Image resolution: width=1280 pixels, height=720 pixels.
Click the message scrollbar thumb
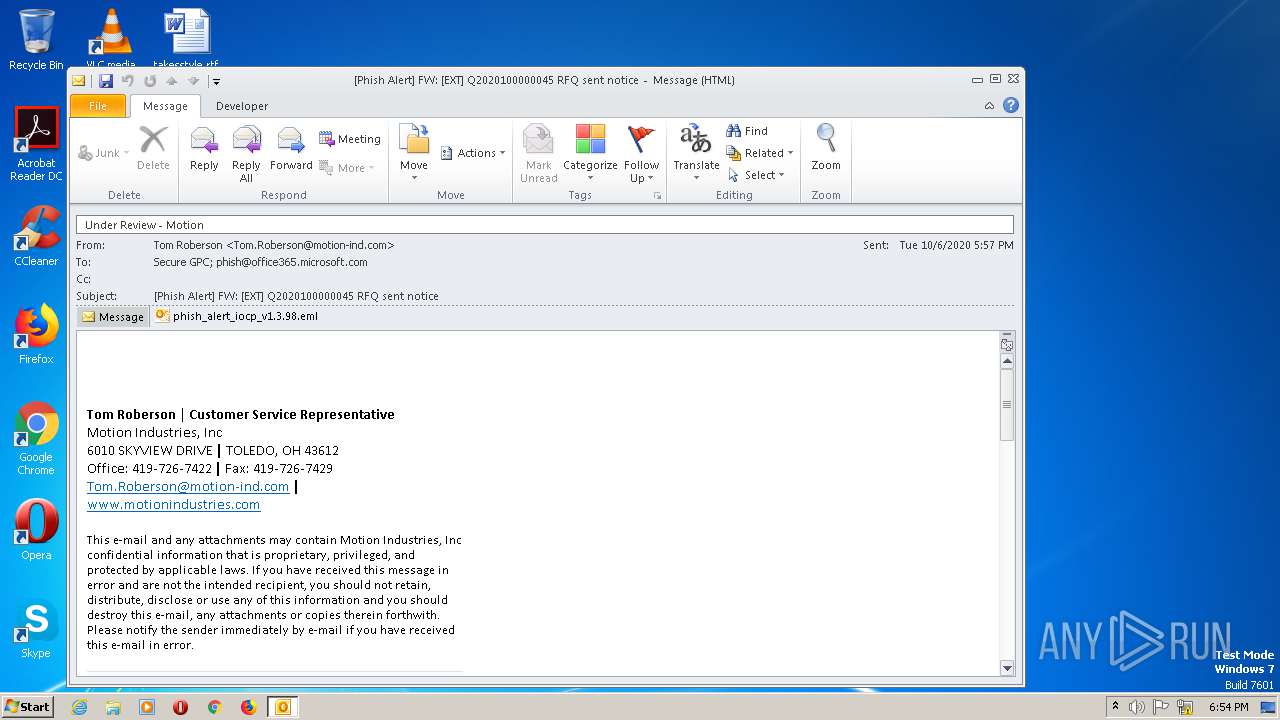point(1007,405)
